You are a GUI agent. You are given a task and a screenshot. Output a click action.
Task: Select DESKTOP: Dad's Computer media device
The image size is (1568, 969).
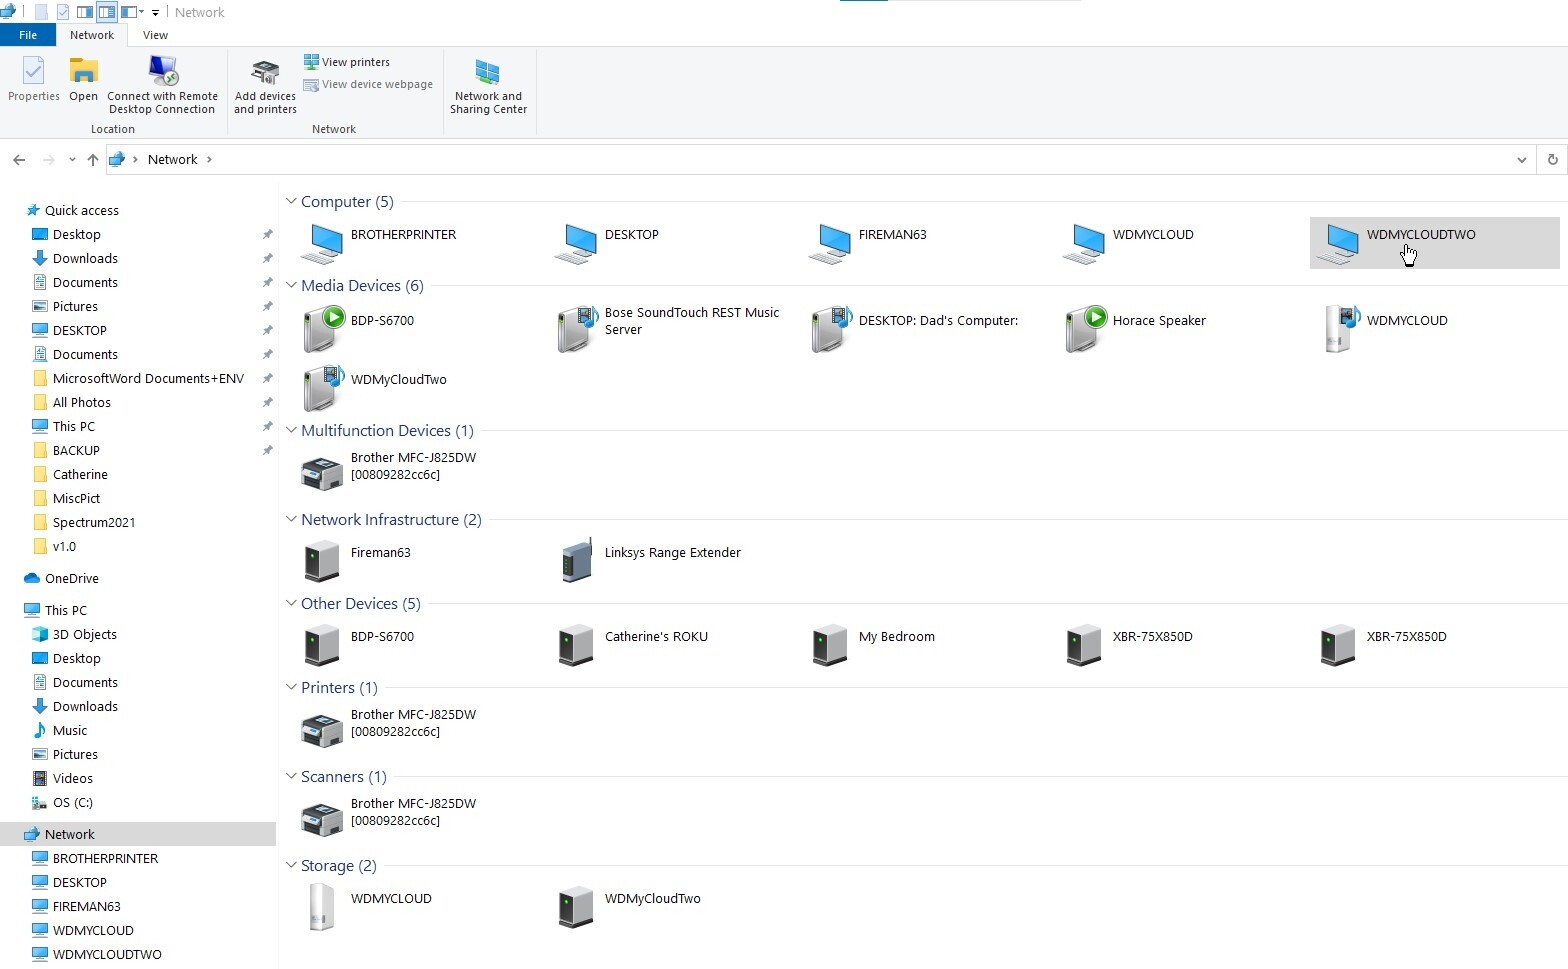coord(914,329)
